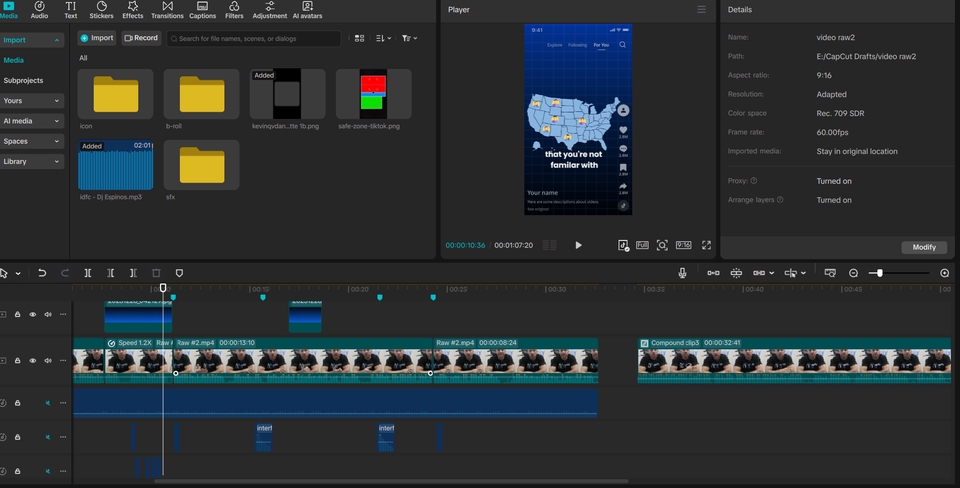Switch to the Captions tab

[202, 10]
